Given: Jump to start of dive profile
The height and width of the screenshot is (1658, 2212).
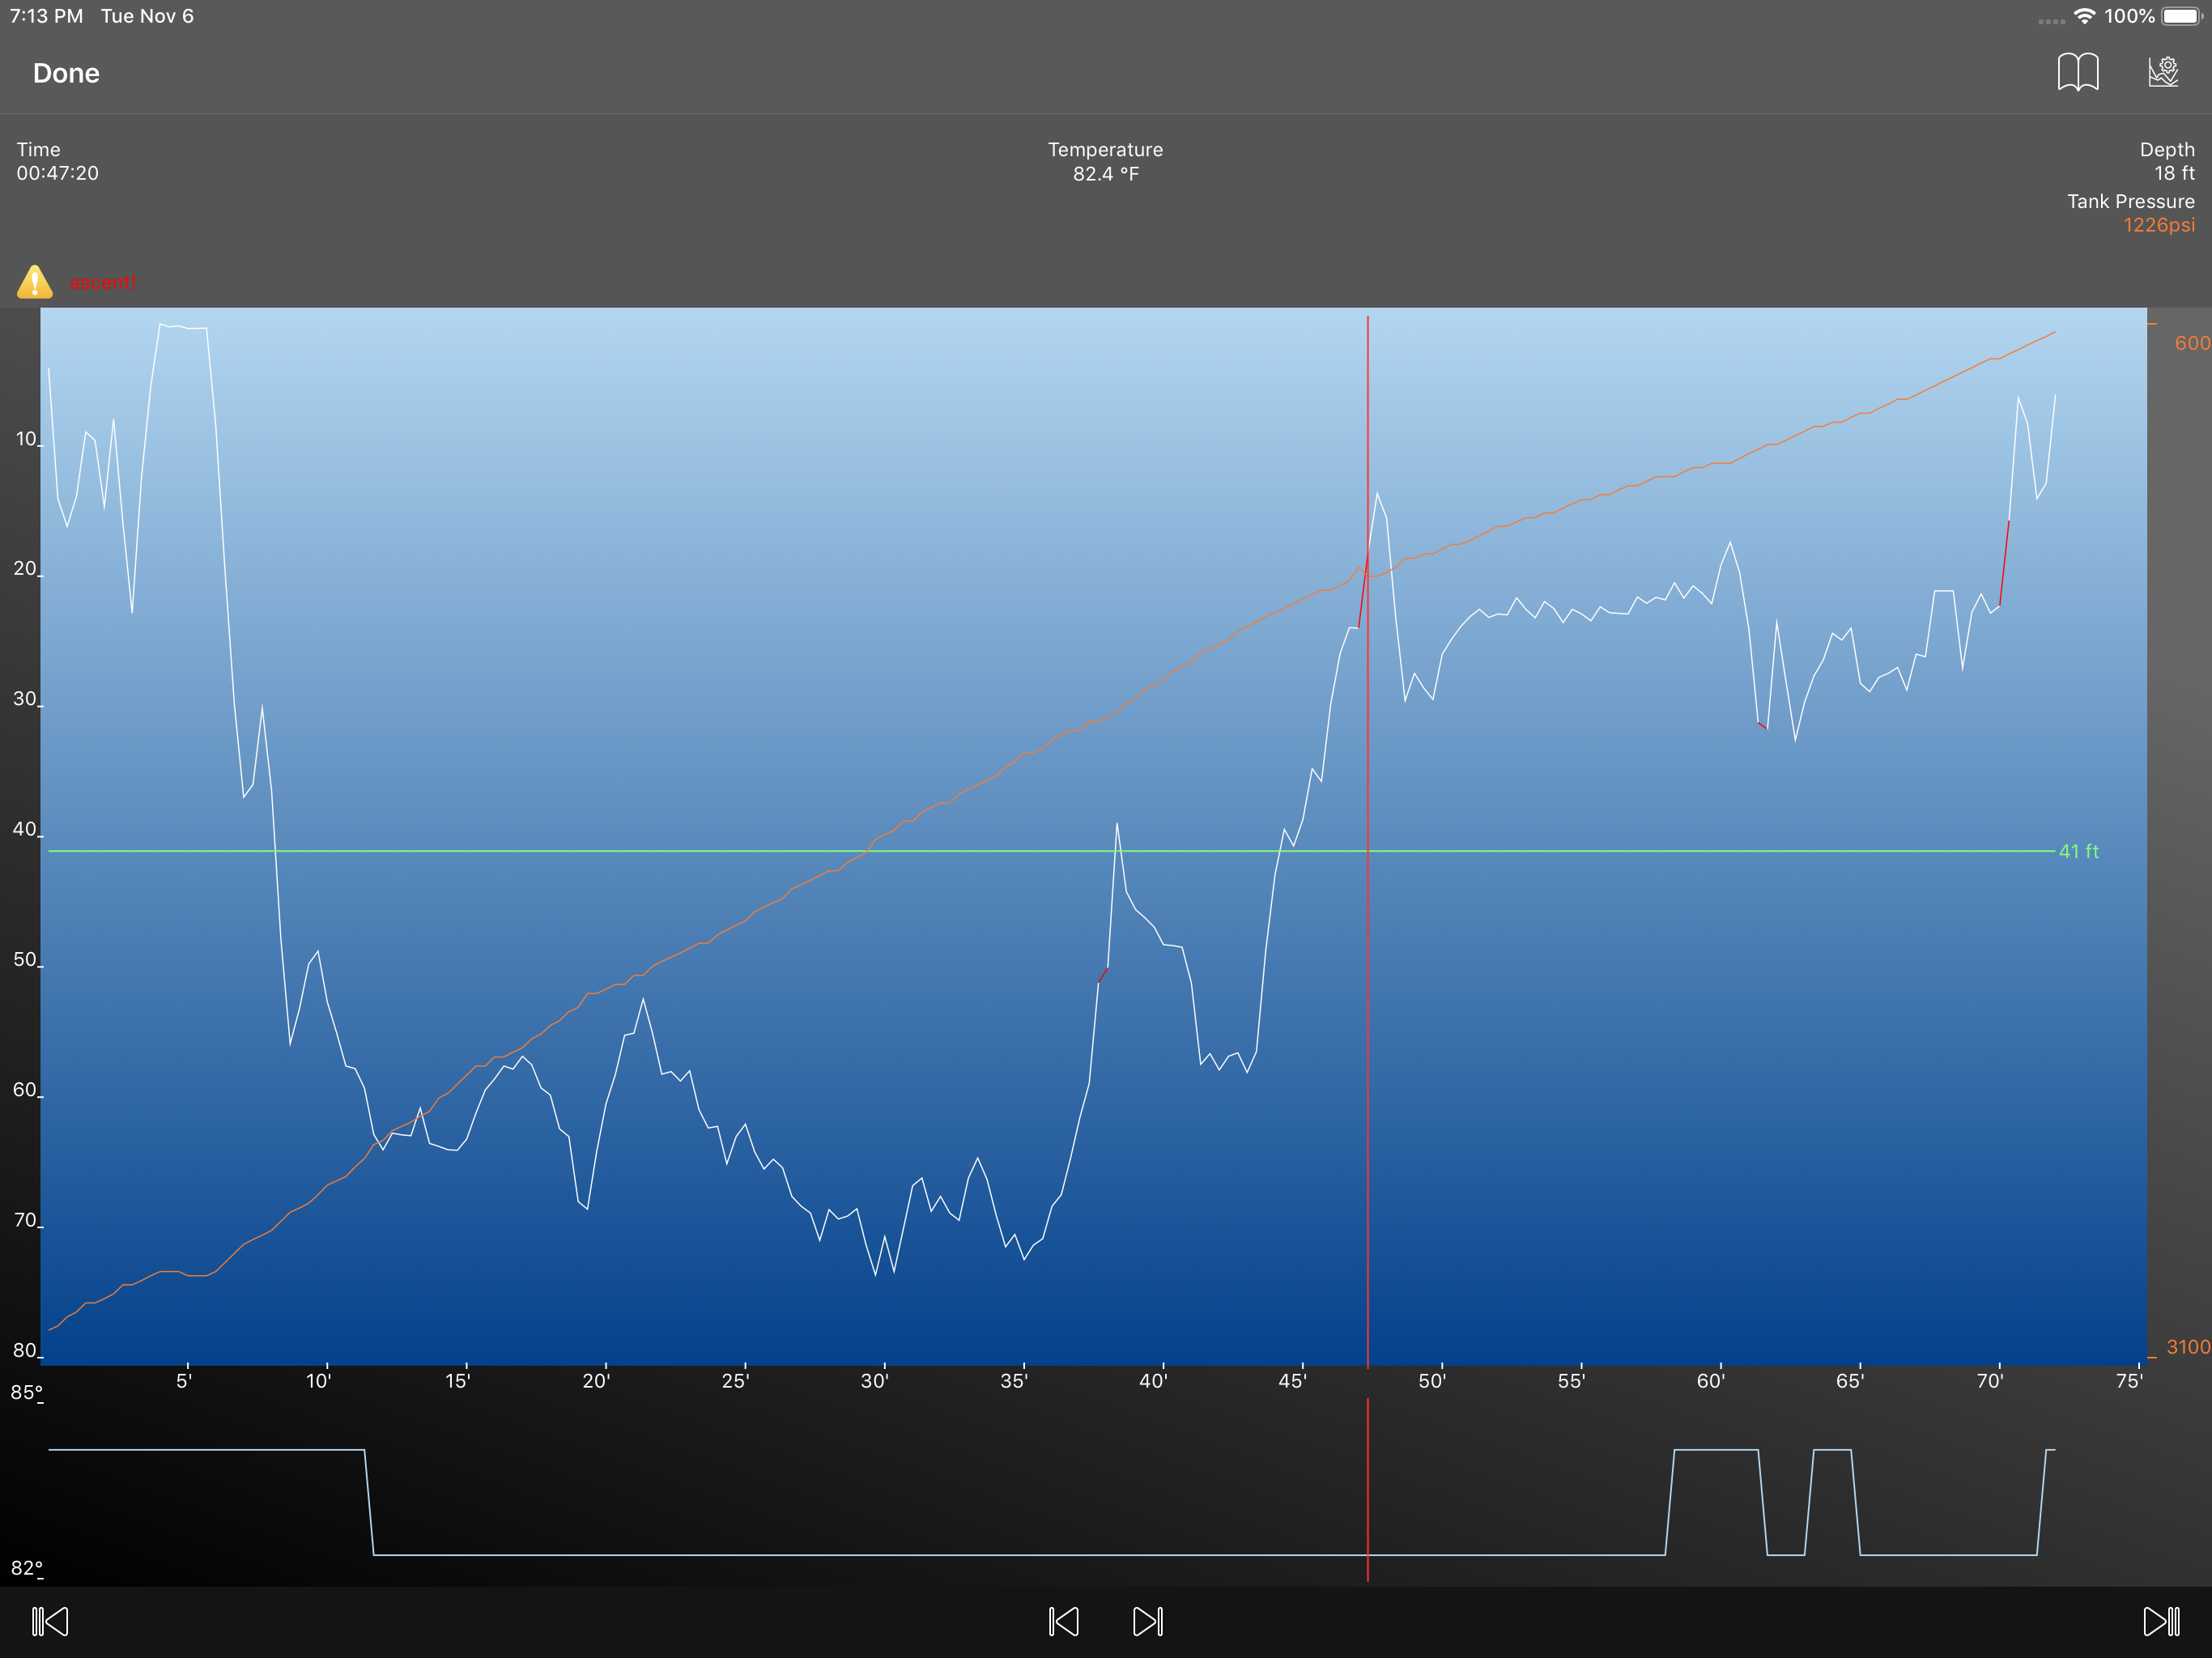Looking at the screenshot, I should point(50,1621).
